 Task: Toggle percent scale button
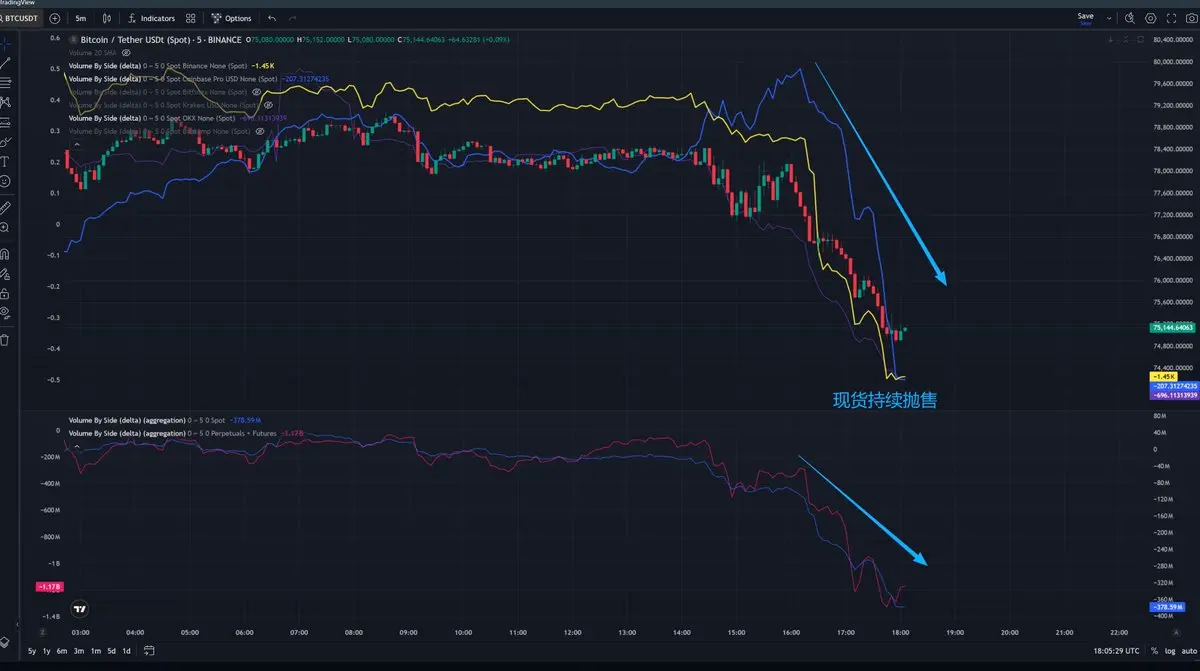pyautogui.click(x=1155, y=651)
